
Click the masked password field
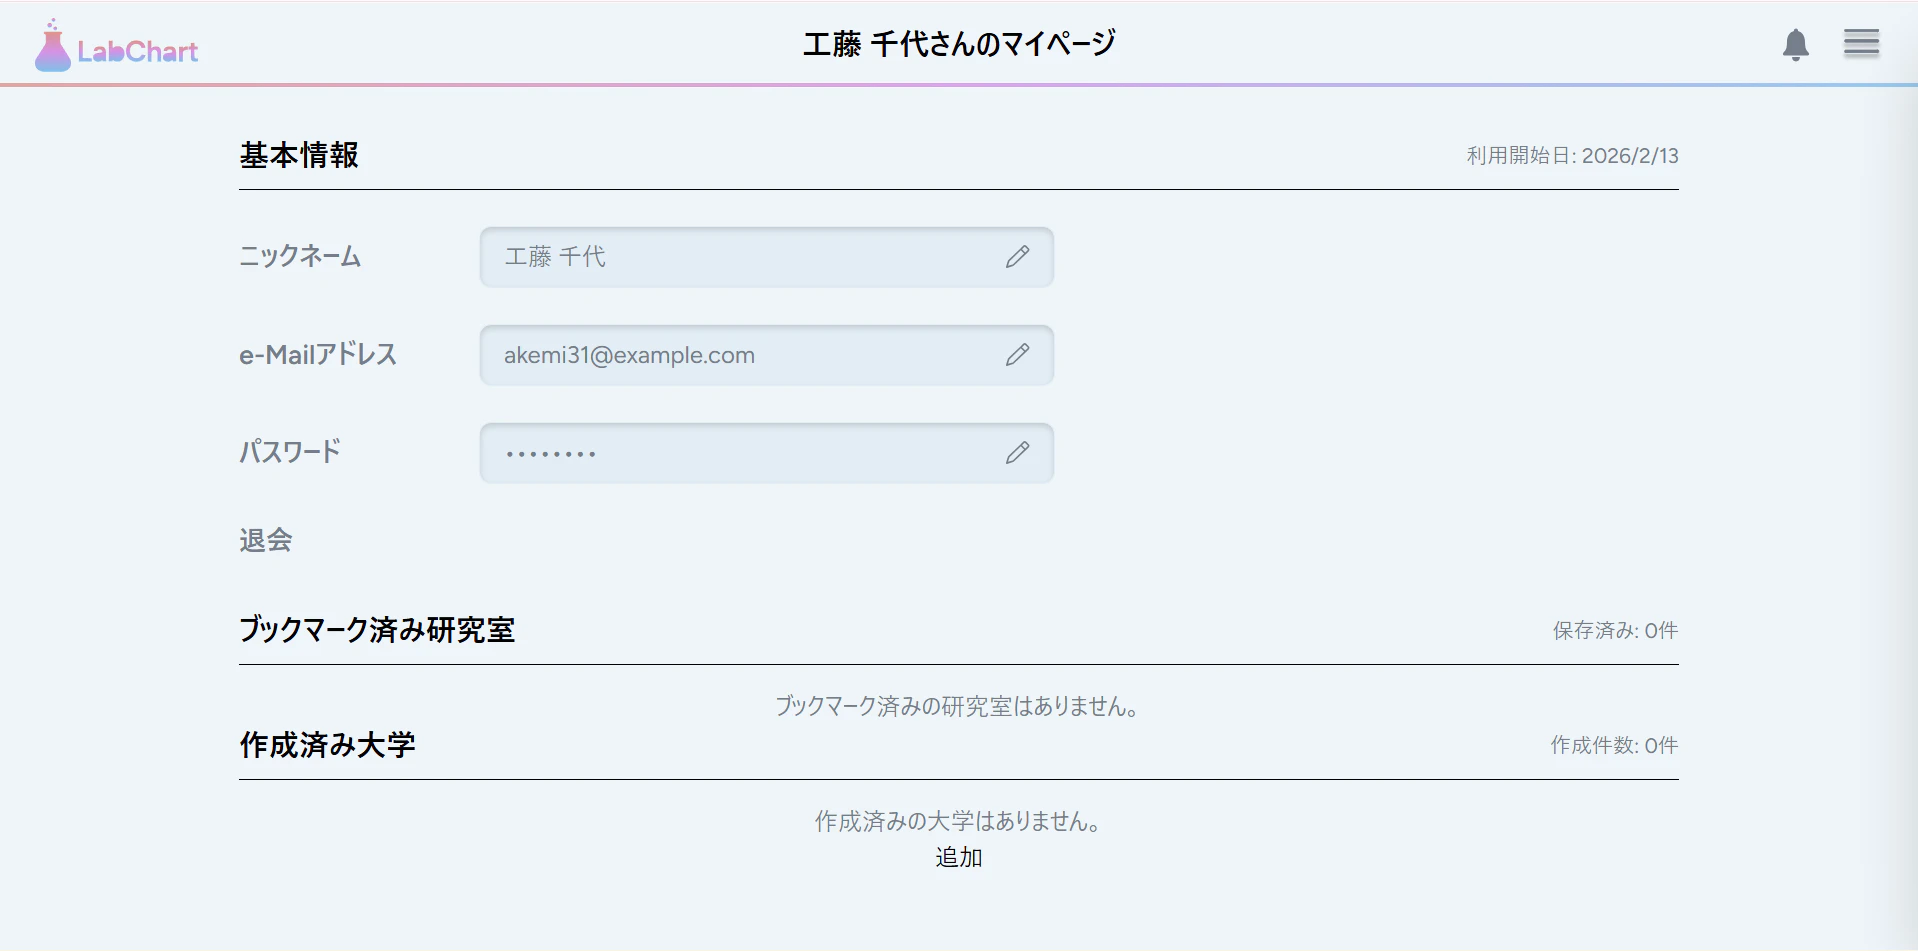click(x=767, y=453)
